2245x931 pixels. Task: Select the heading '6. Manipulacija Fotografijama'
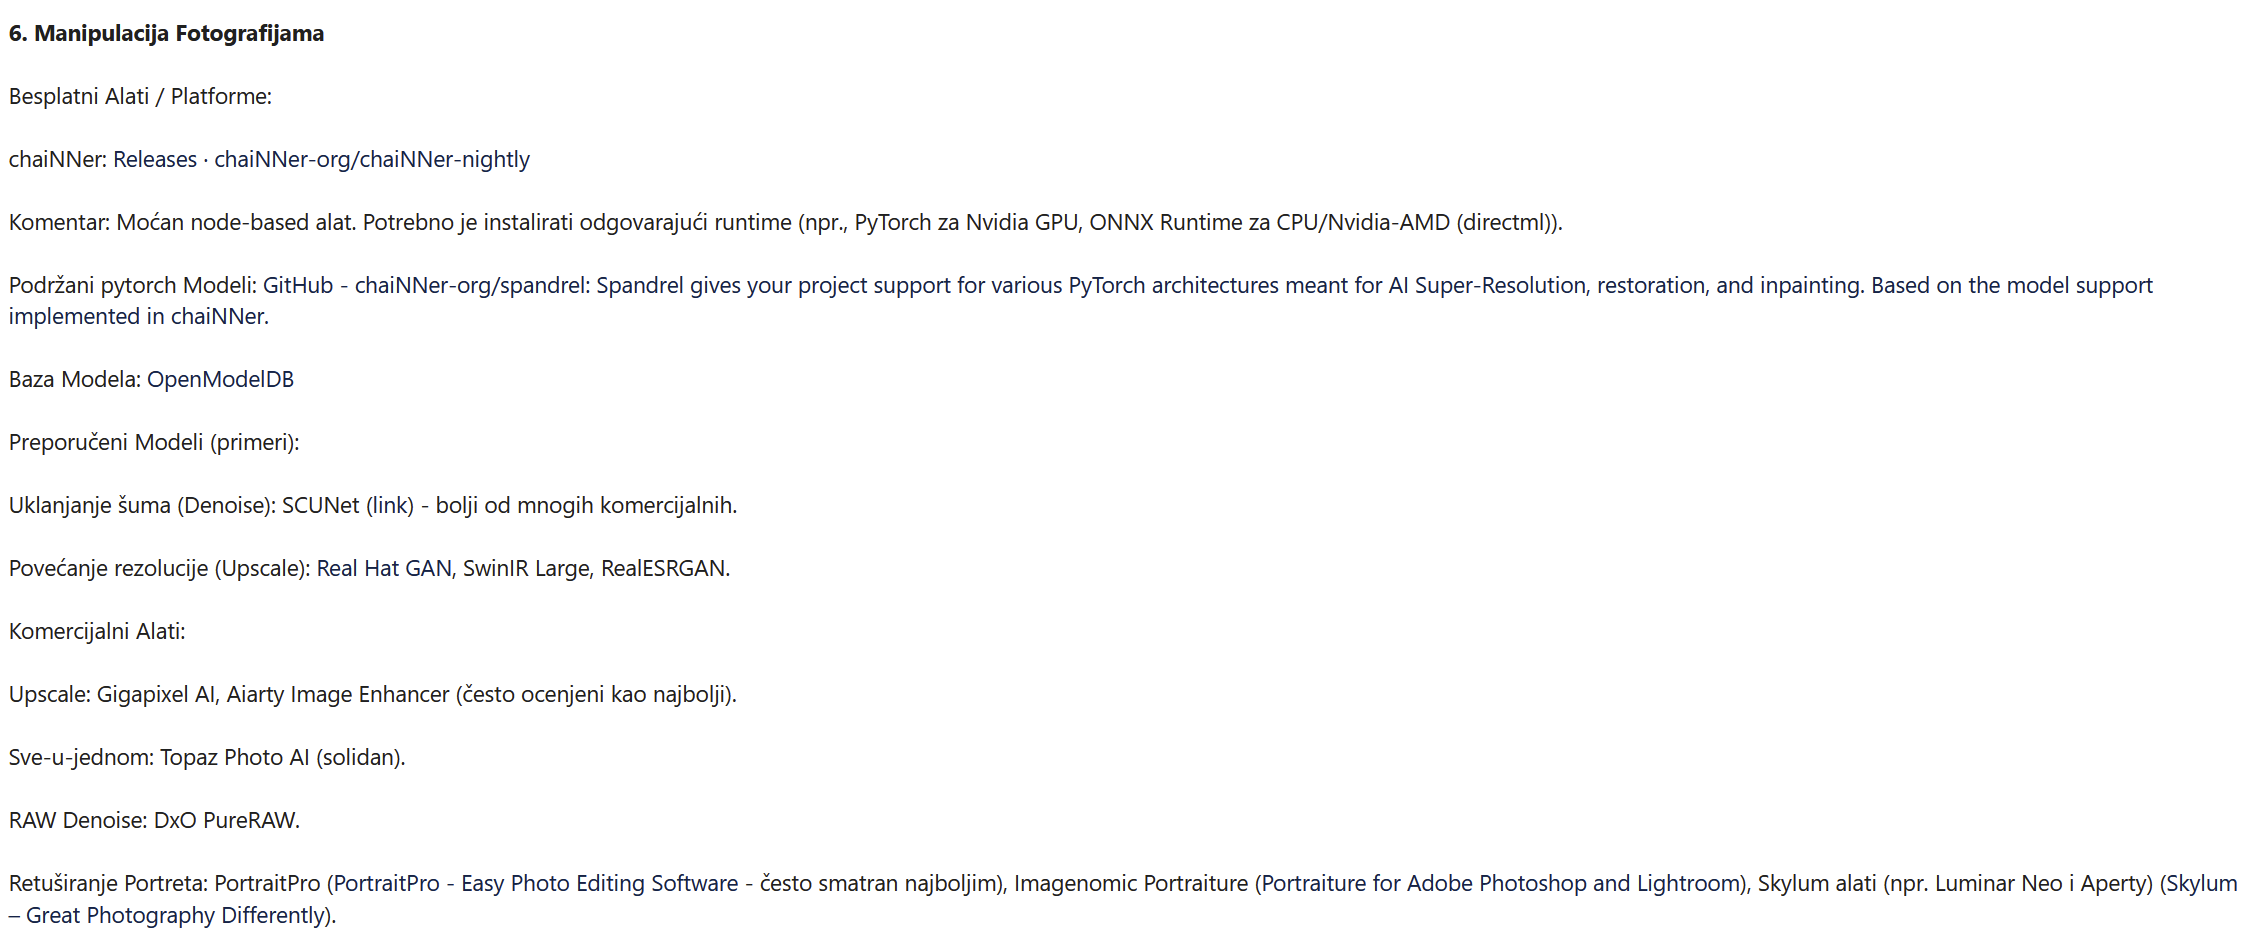click(x=166, y=33)
